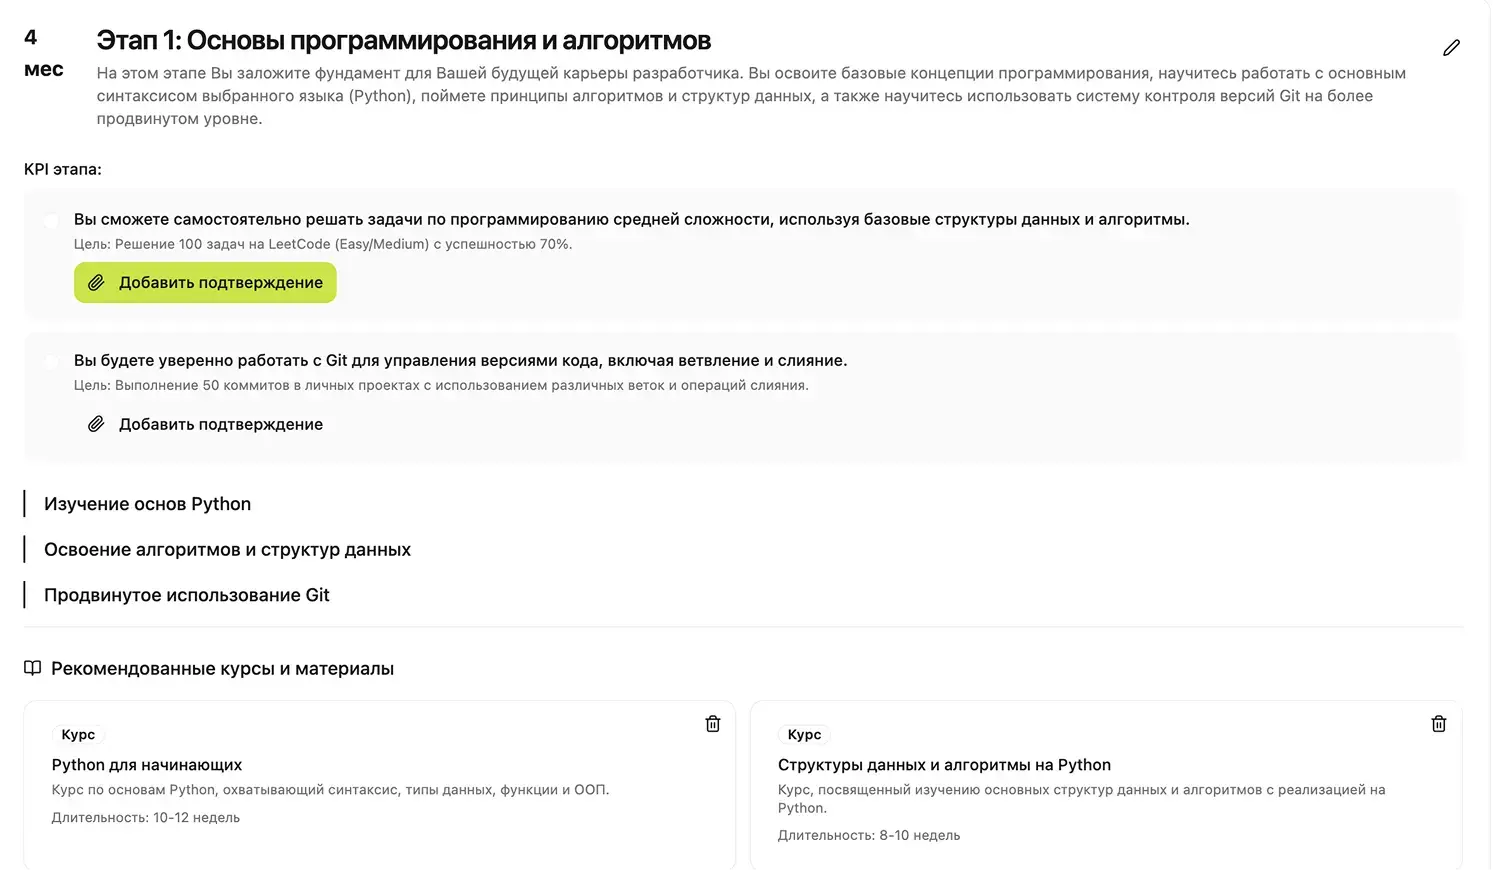
Task: Click the 'Курс' tag on the Python beginners card
Action: 78,735
